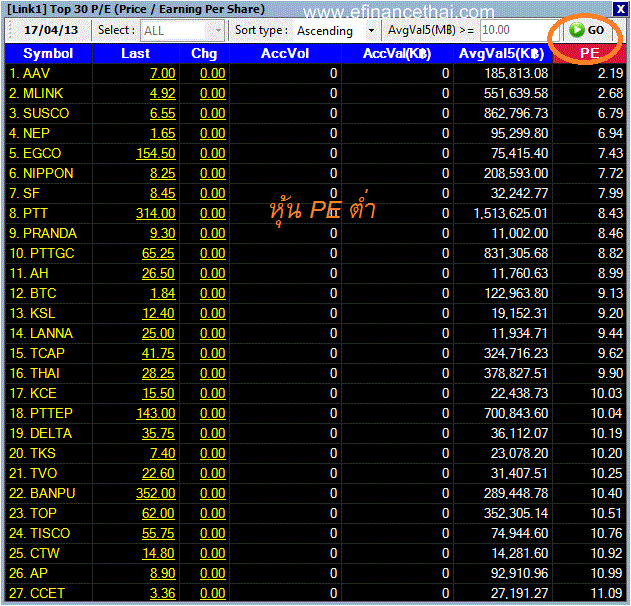Click last price 143.00 of PTTEP
This screenshot has height=606, width=631.
(x=156, y=413)
